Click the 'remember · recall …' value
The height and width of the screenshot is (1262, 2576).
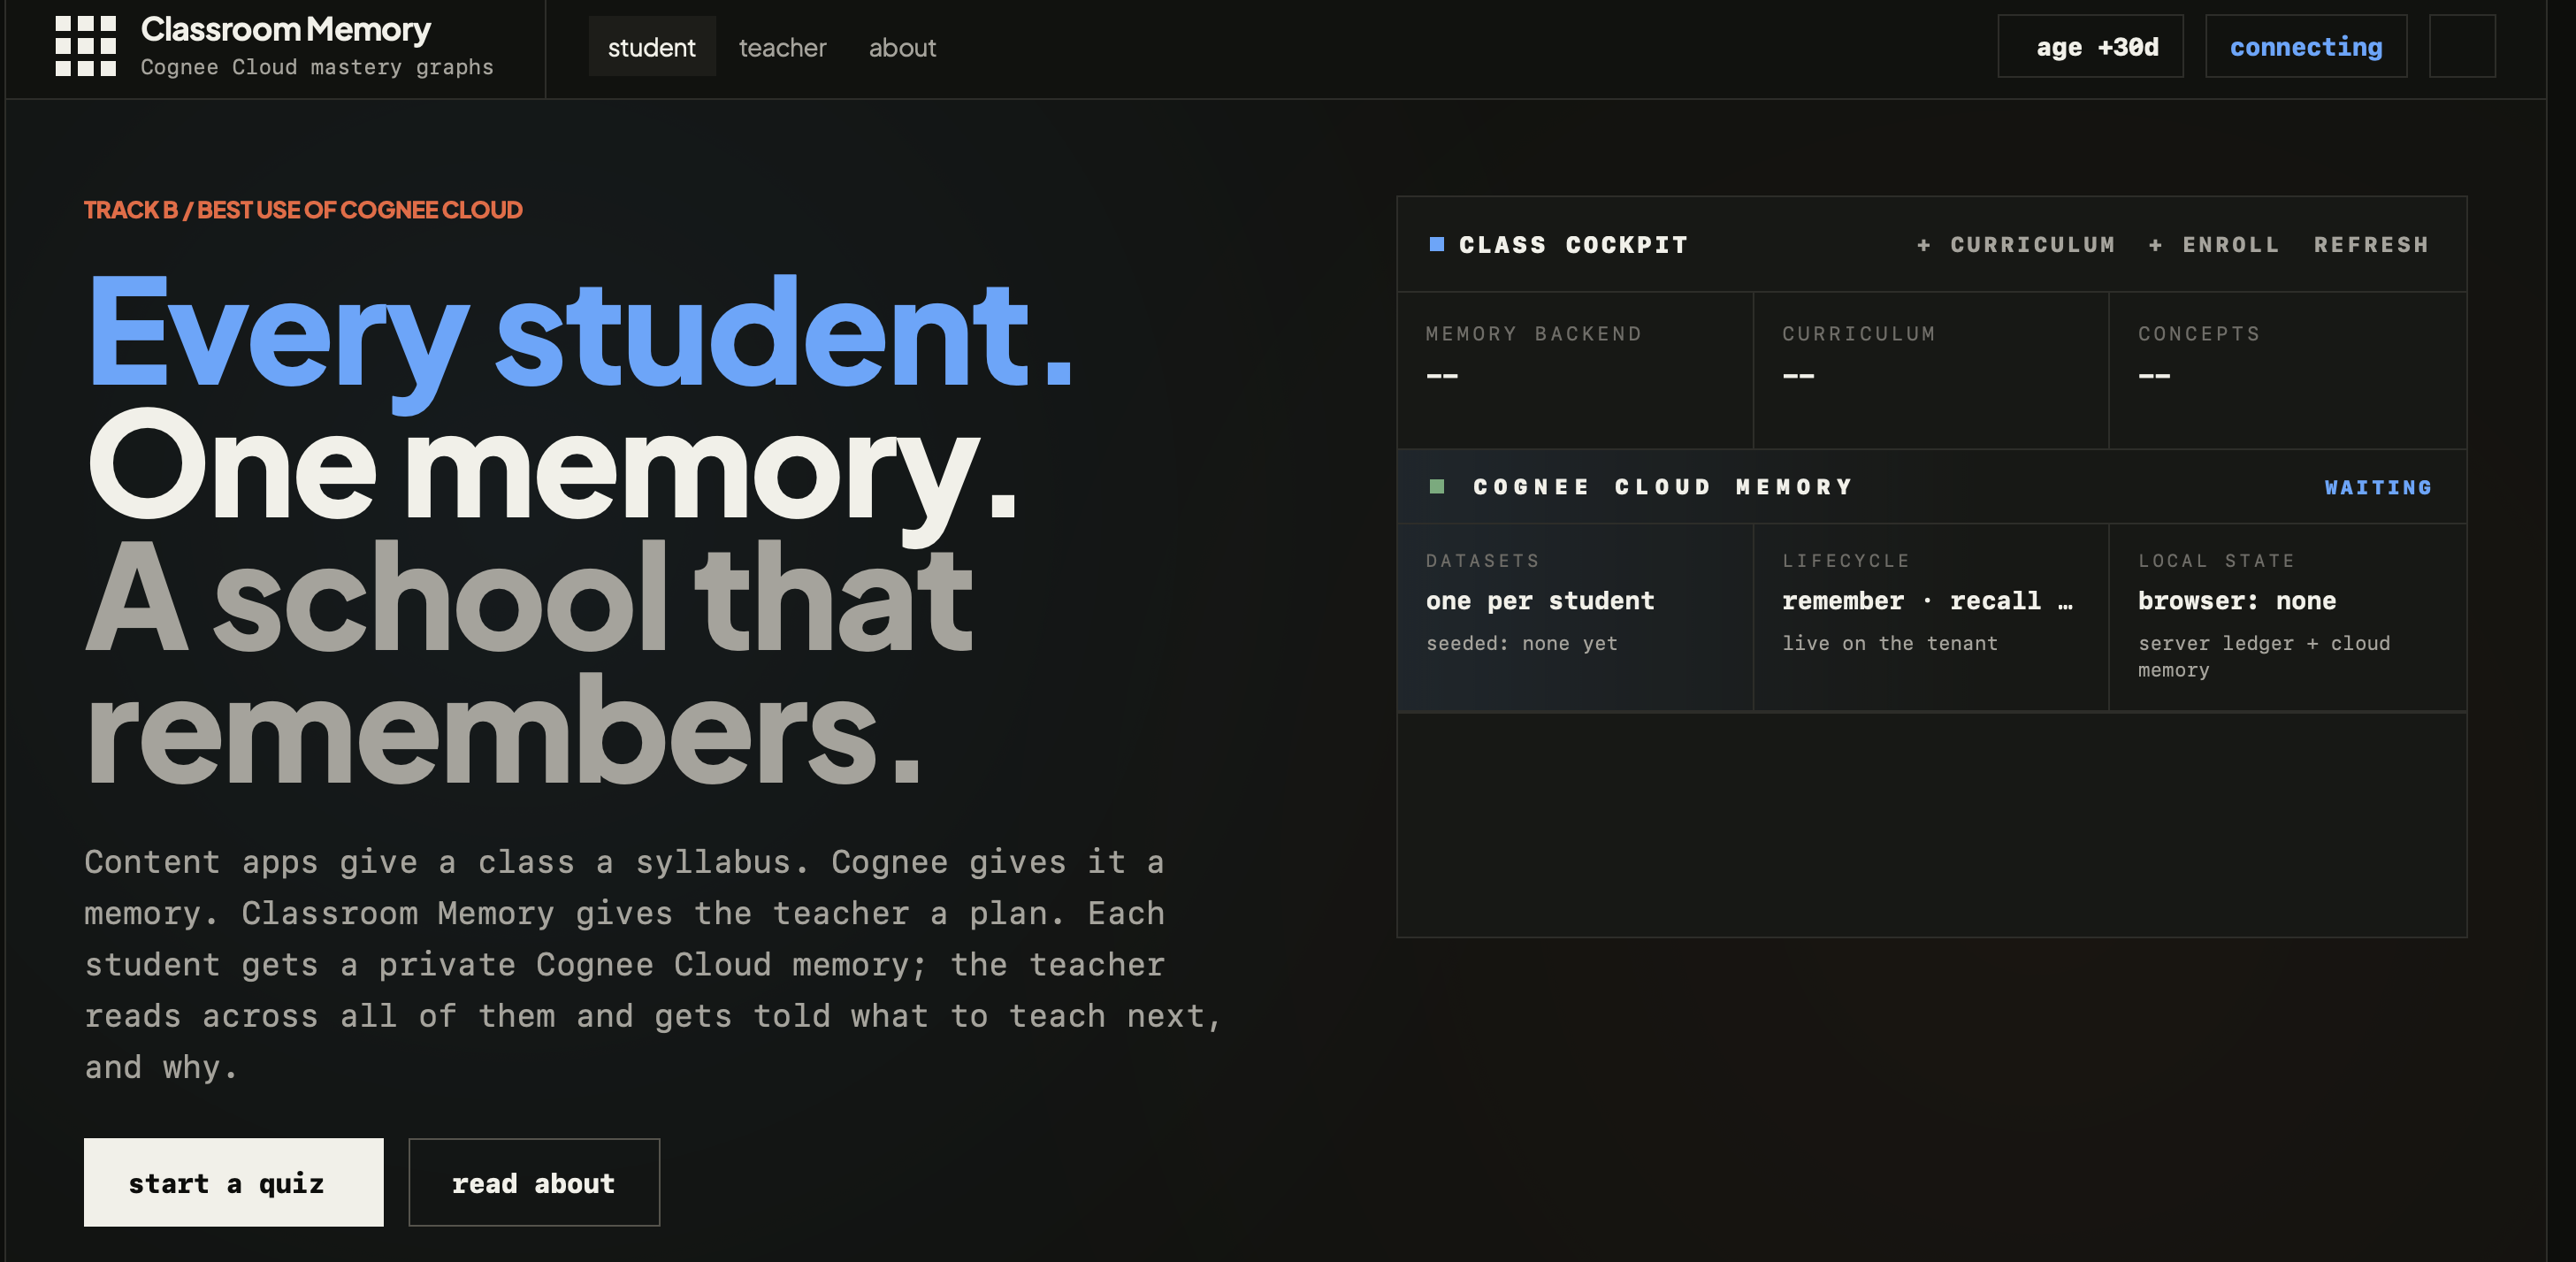pos(1928,601)
